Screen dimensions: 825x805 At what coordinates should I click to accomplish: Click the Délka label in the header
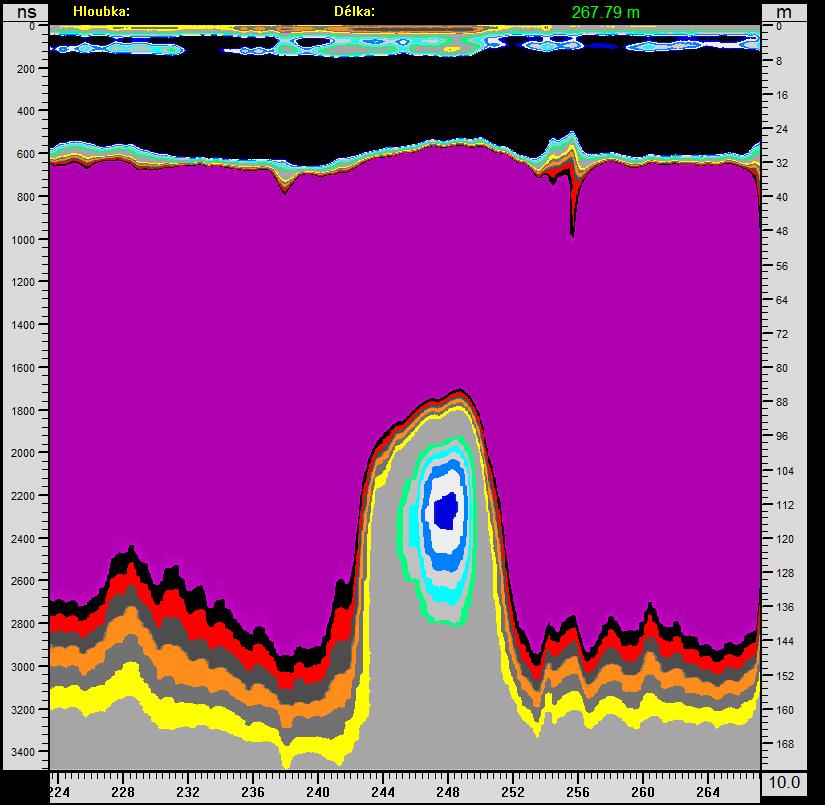[354, 12]
